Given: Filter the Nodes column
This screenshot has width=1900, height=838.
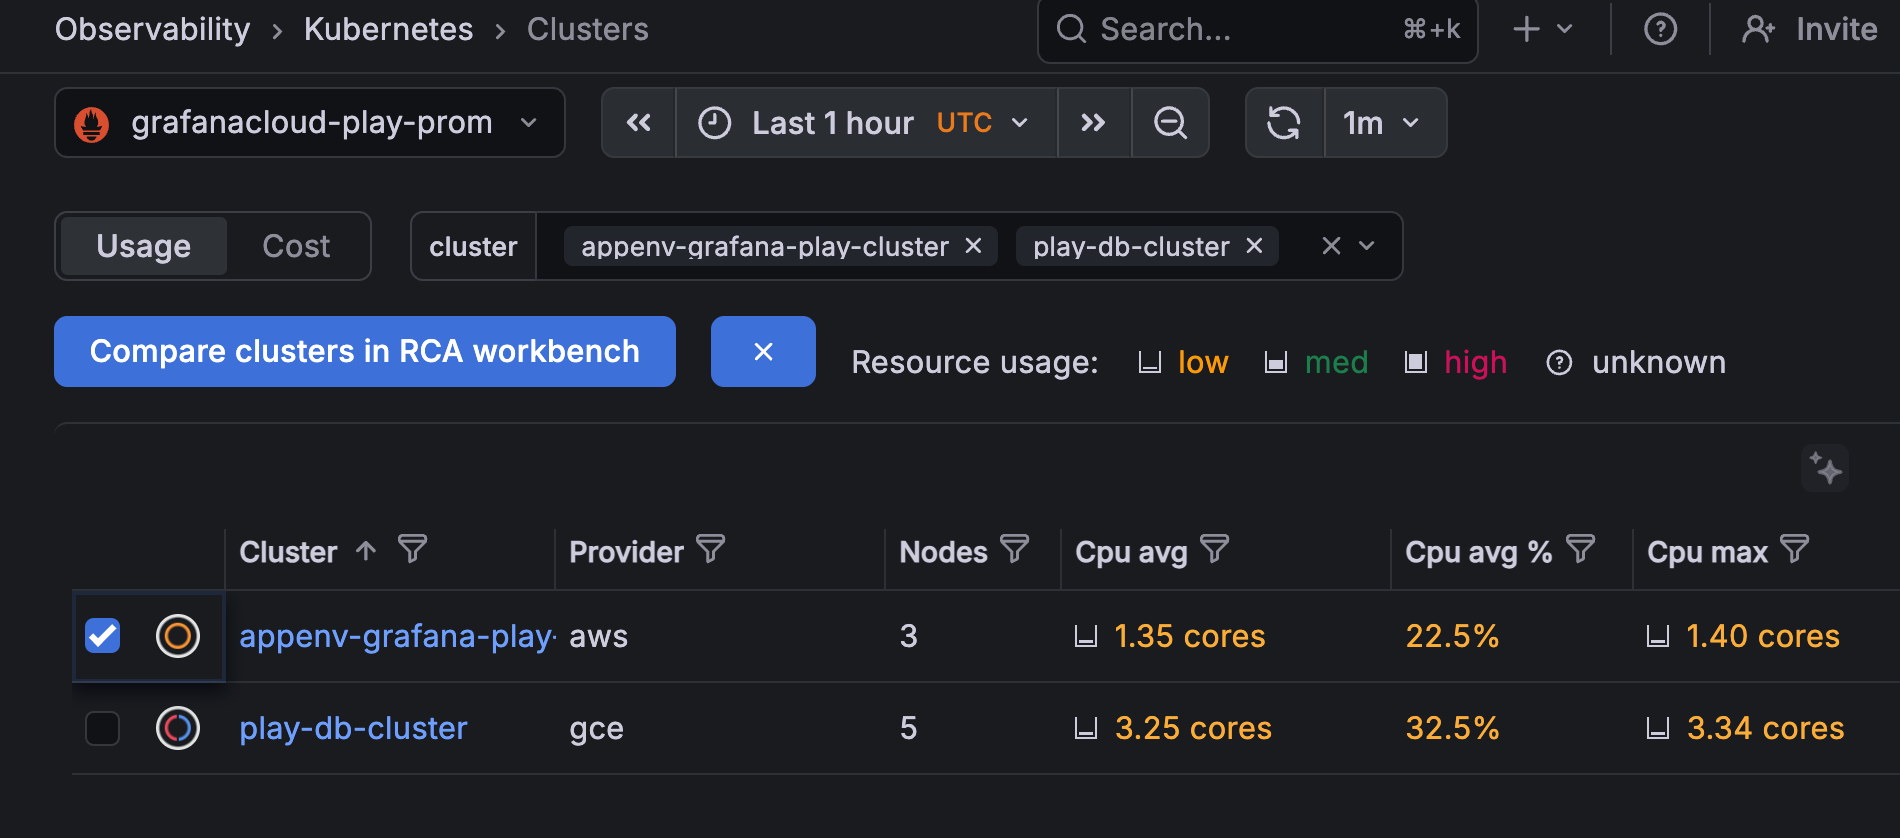Looking at the screenshot, I should (x=1014, y=549).
